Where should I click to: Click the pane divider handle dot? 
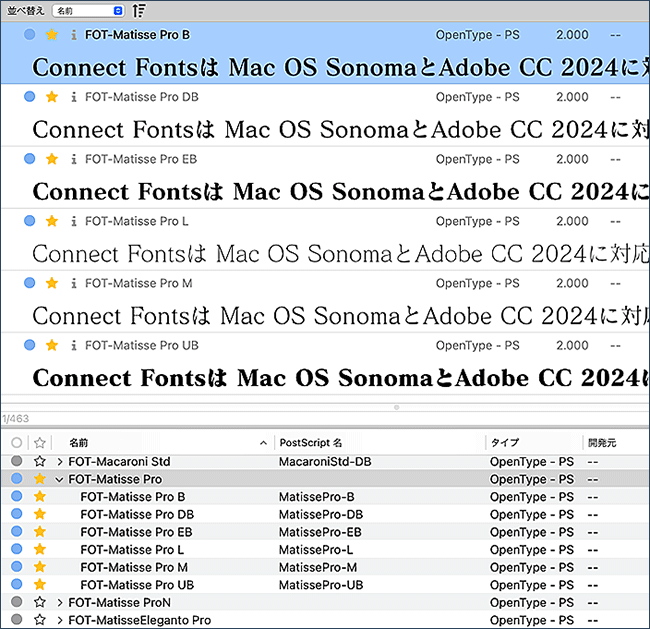point(396,408)
